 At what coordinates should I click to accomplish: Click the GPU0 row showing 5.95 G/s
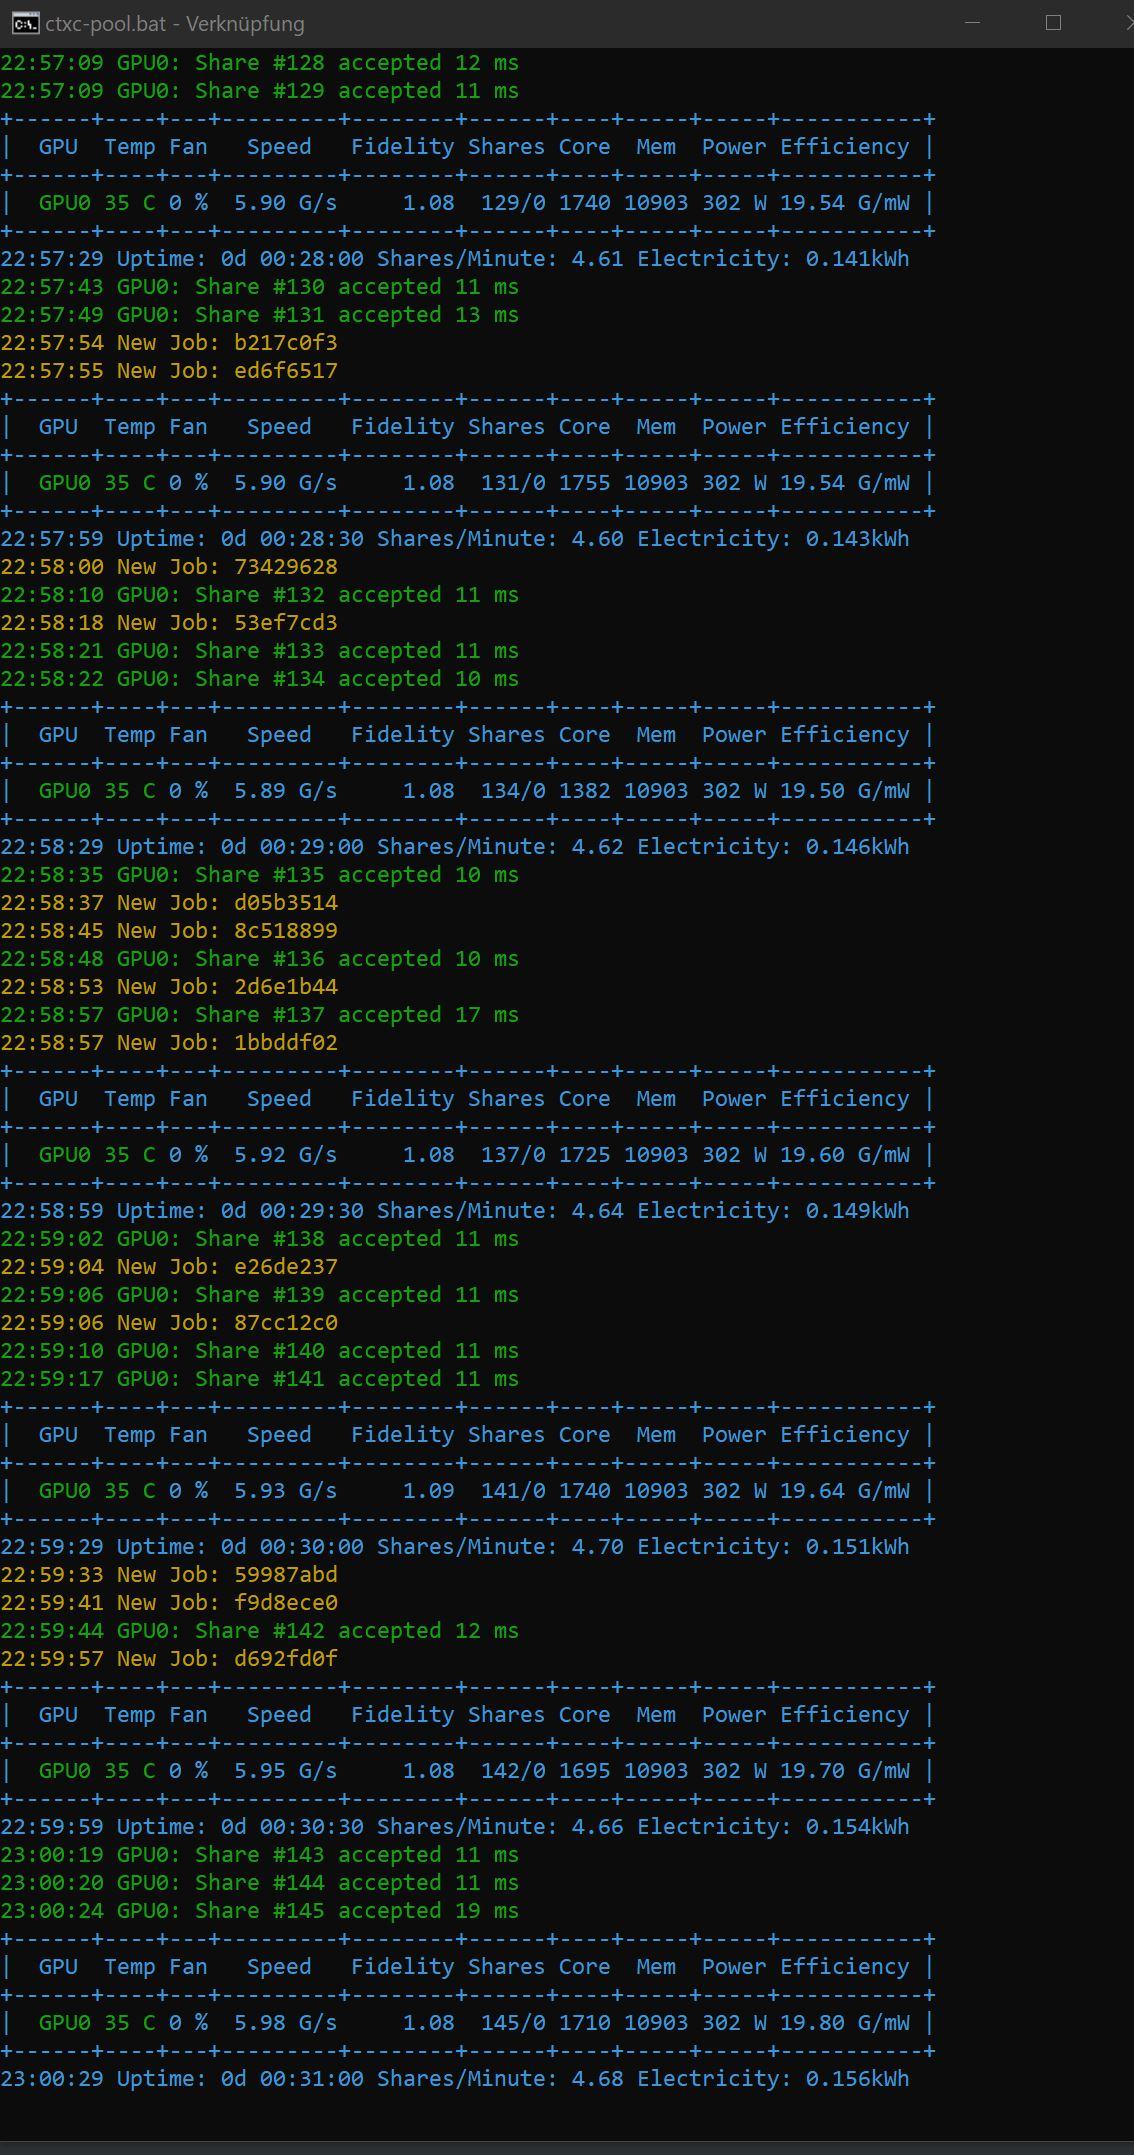468,1771
